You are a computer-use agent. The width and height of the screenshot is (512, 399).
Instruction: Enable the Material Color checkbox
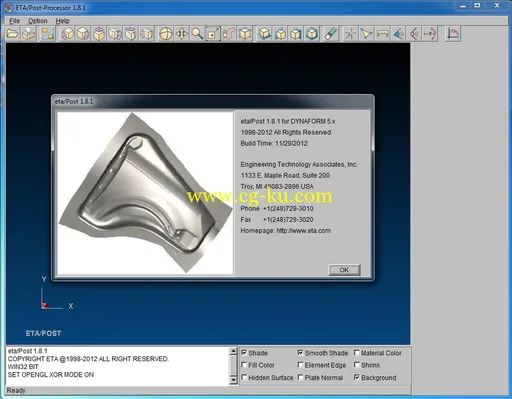click(357, 353)
